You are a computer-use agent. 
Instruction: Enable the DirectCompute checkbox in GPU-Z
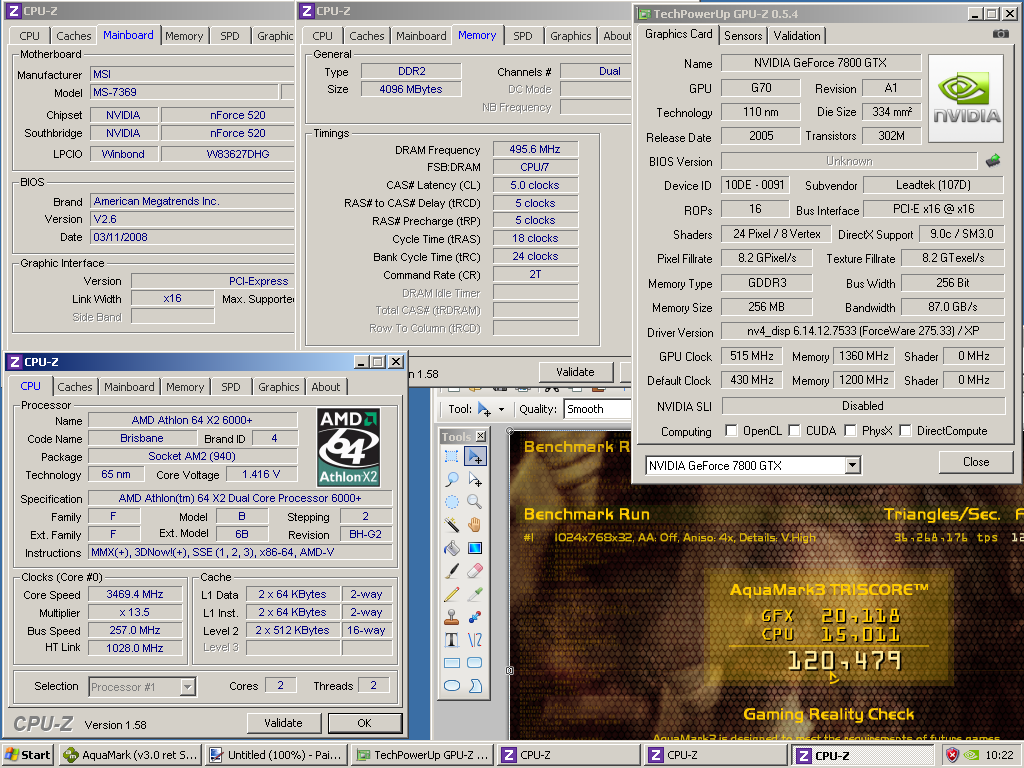(x=905, y=430)
